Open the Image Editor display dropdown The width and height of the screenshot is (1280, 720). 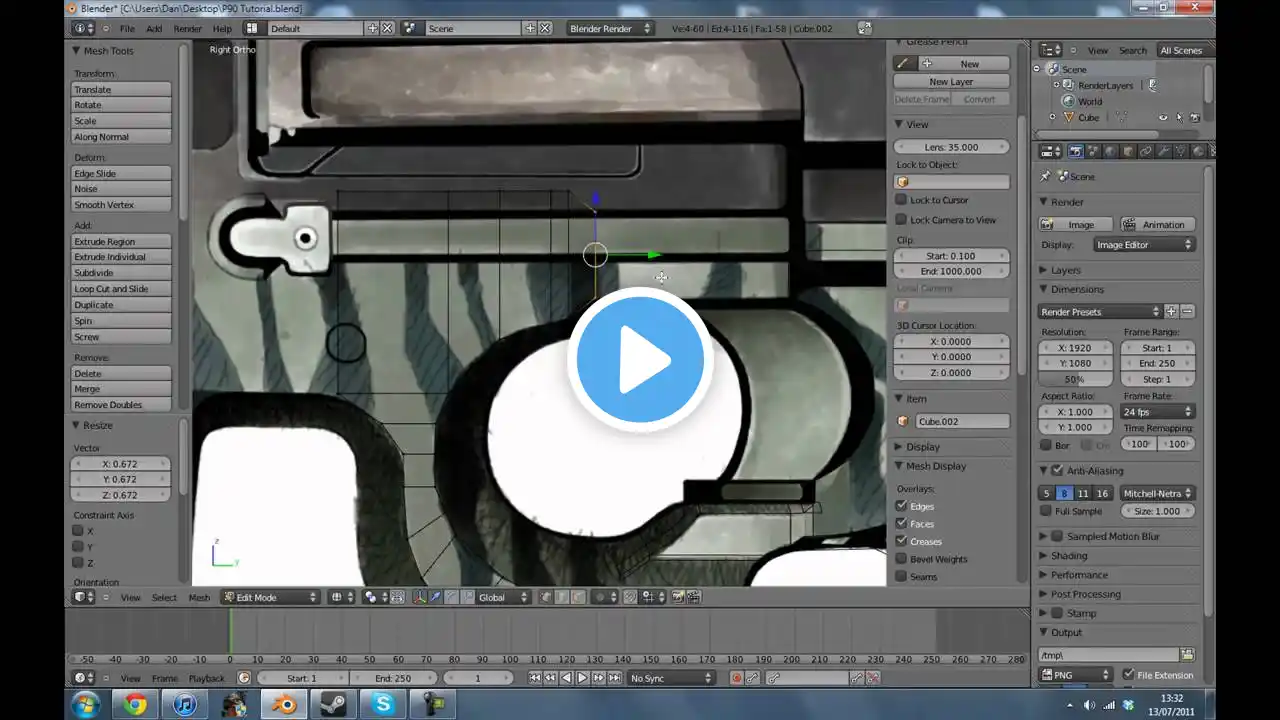pos(1145,244)
